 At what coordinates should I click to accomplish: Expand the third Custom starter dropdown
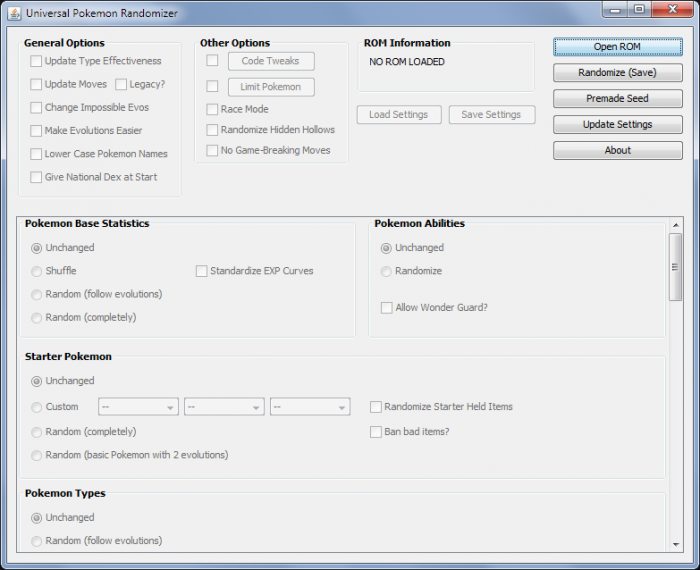click(310, 407)
